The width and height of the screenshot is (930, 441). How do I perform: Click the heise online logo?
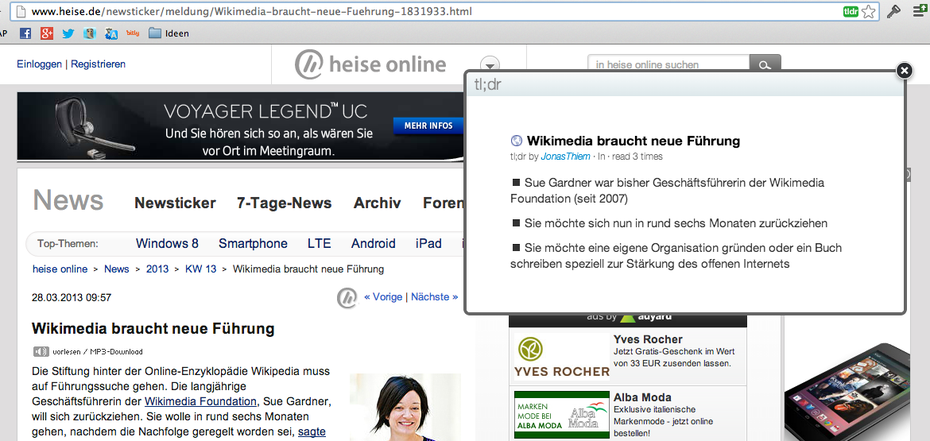tap(370, 64)
